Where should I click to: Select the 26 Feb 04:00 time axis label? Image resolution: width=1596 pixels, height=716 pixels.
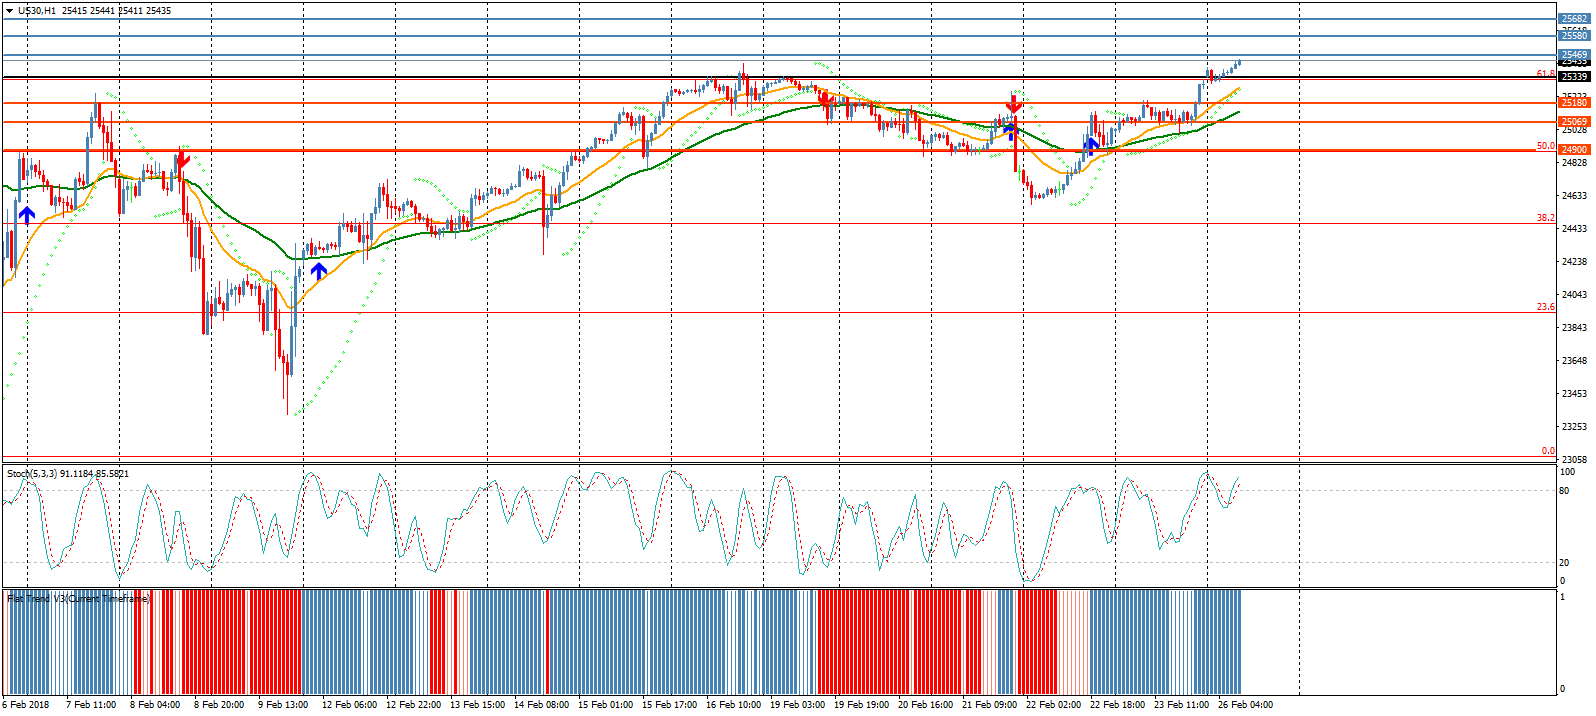pos(1245,705)
